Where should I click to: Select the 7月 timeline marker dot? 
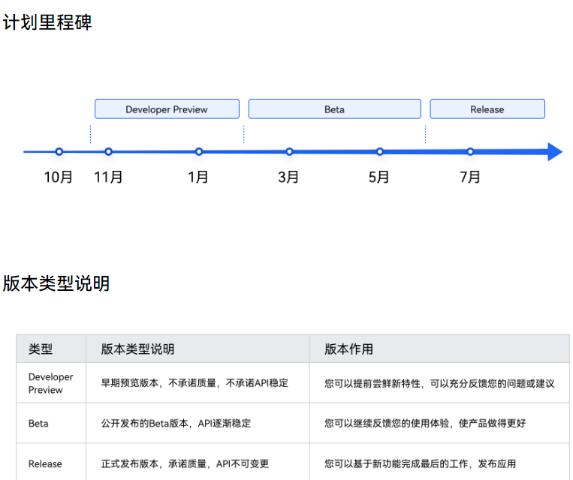pyautogui.click(x=470, y=152)
